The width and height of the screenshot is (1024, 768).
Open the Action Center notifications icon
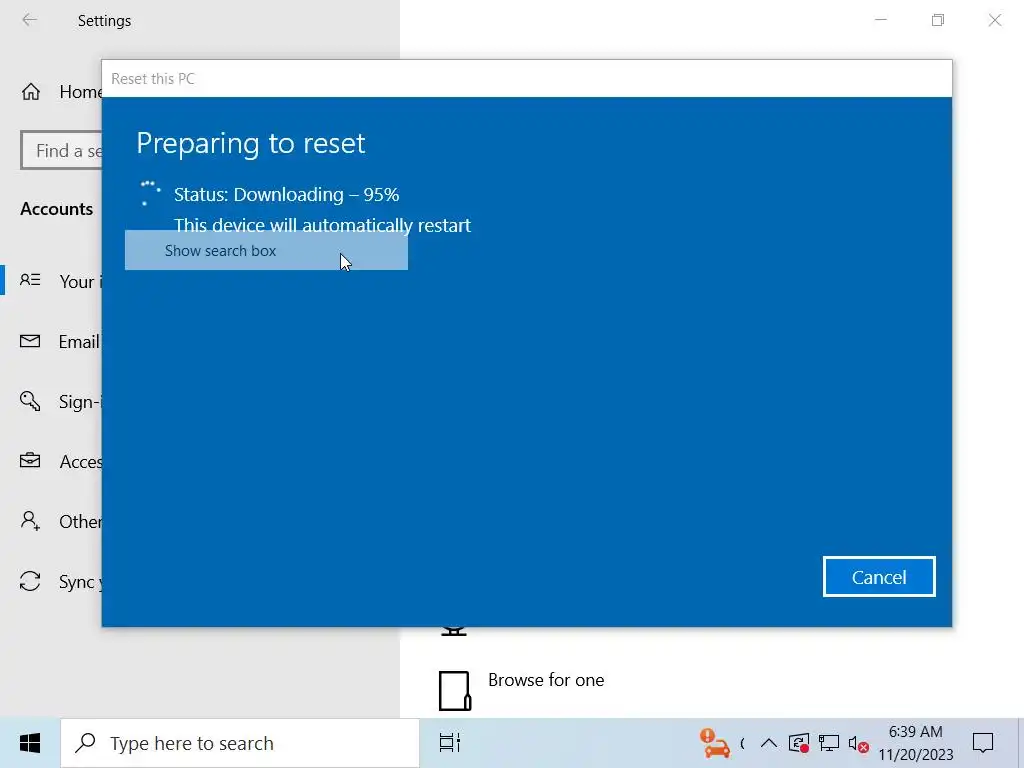[x=983, y=743]
